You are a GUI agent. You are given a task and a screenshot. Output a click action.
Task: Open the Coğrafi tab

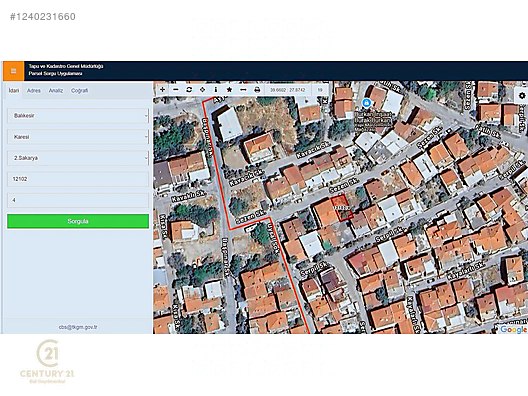(79, 91)
